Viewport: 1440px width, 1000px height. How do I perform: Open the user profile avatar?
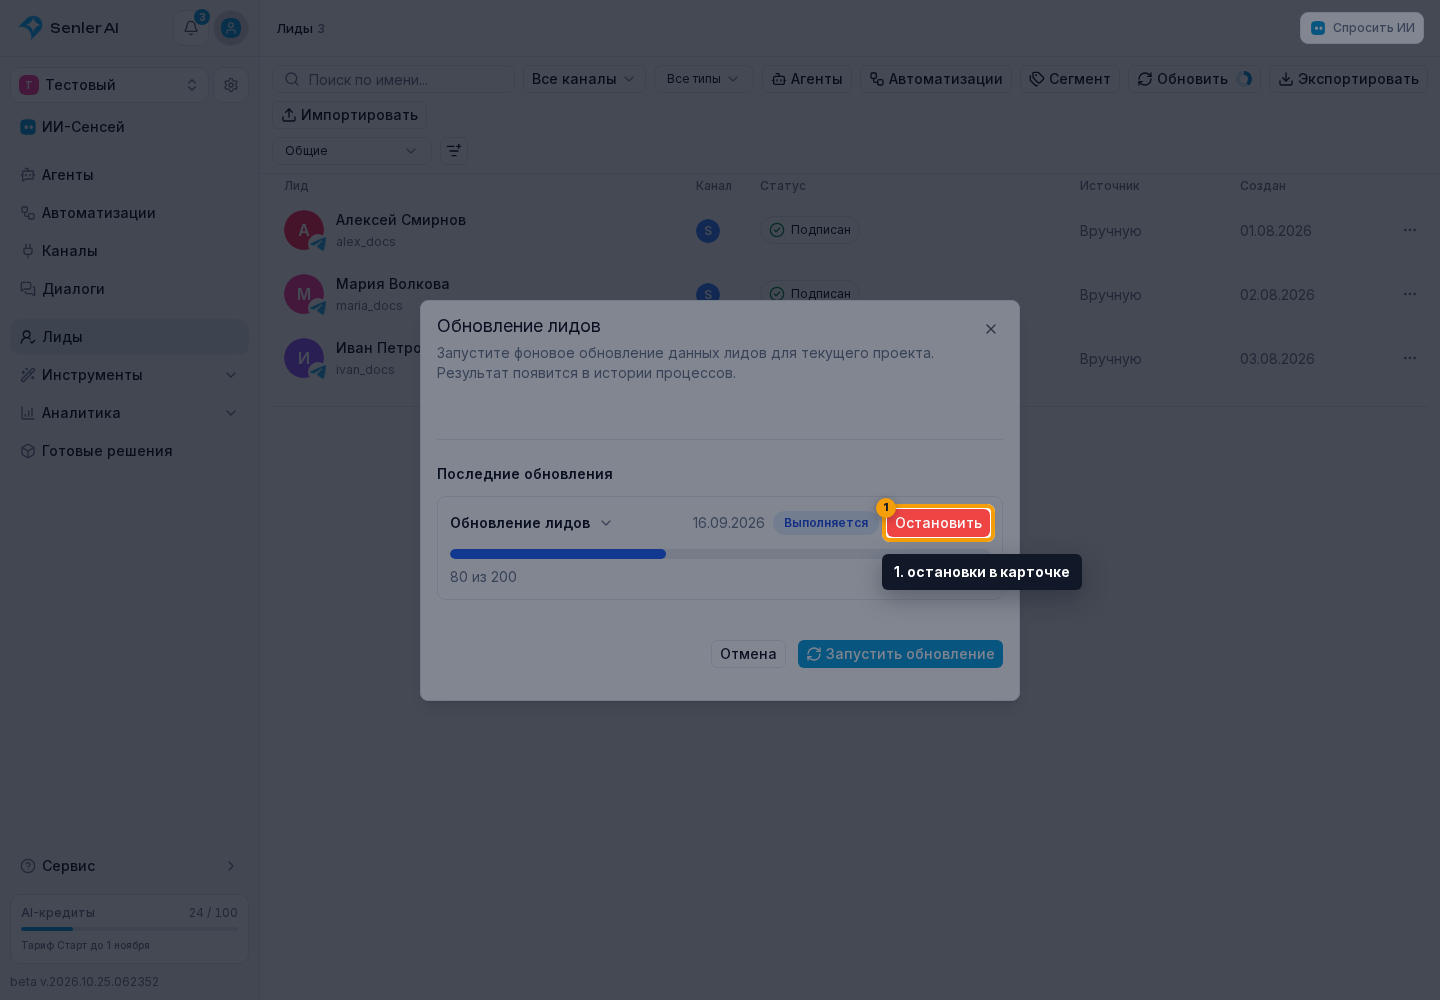coord(231,28)
